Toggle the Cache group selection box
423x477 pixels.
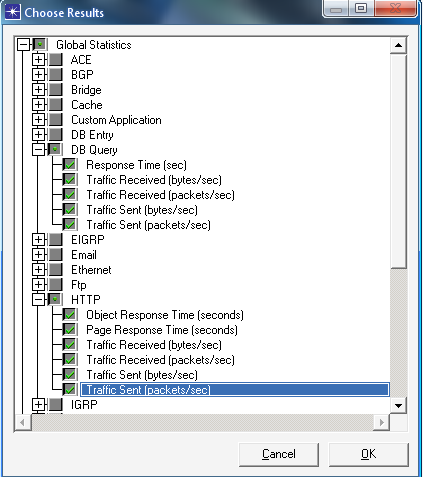(x=55, y=105)
